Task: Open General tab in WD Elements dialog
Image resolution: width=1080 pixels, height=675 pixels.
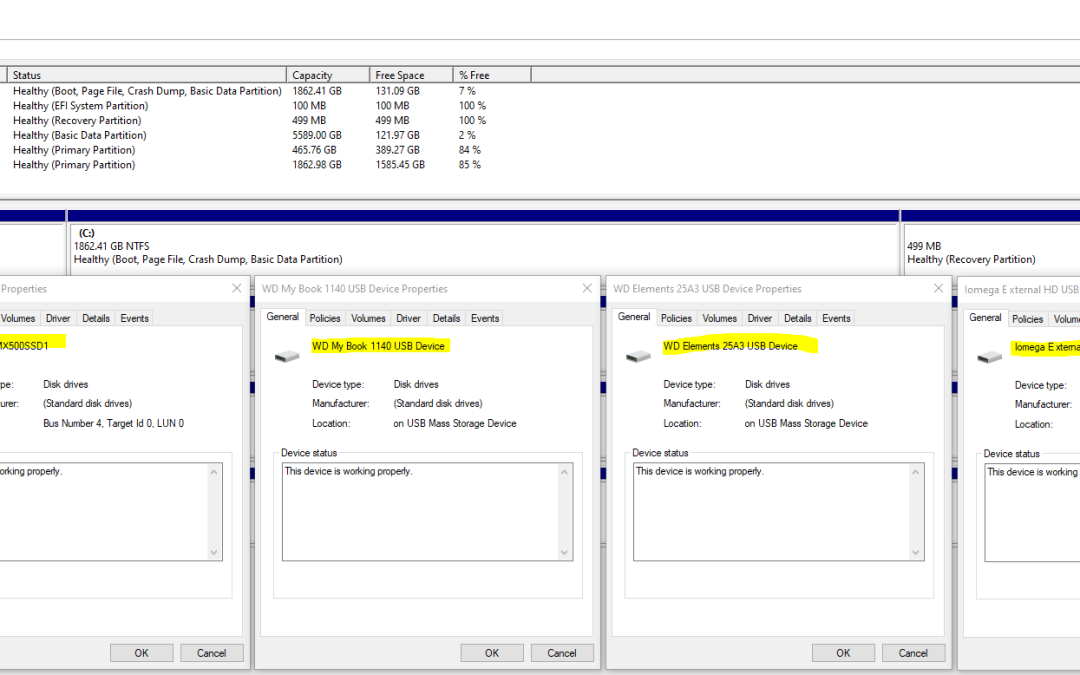Action: pos(634,317)
